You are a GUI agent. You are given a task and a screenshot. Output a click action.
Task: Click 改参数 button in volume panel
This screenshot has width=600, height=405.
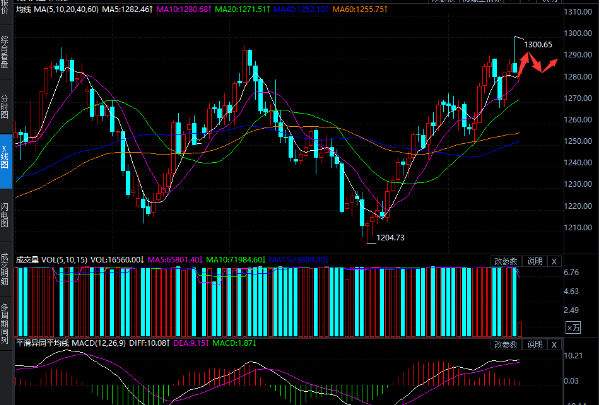point(506,261)
